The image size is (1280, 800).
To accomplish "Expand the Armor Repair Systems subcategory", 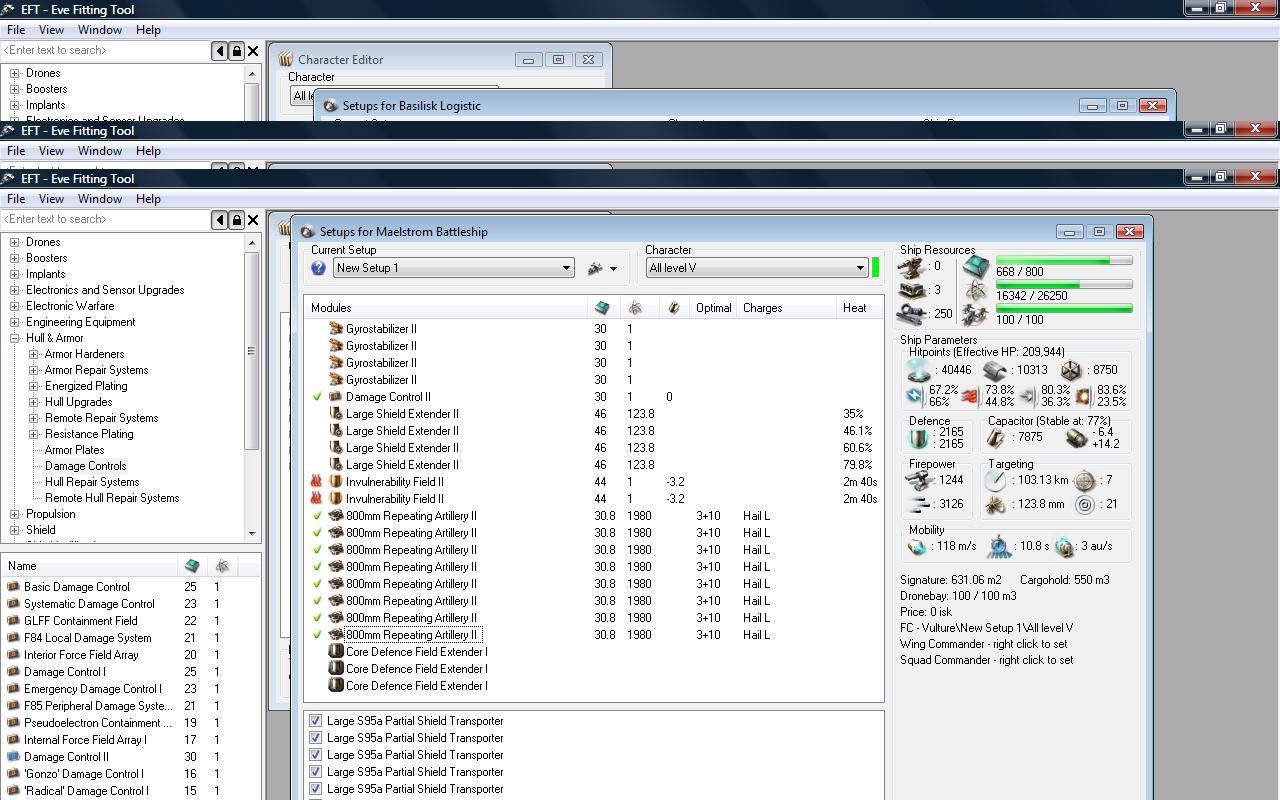I will pyautogui.click(x=34, y=370).
